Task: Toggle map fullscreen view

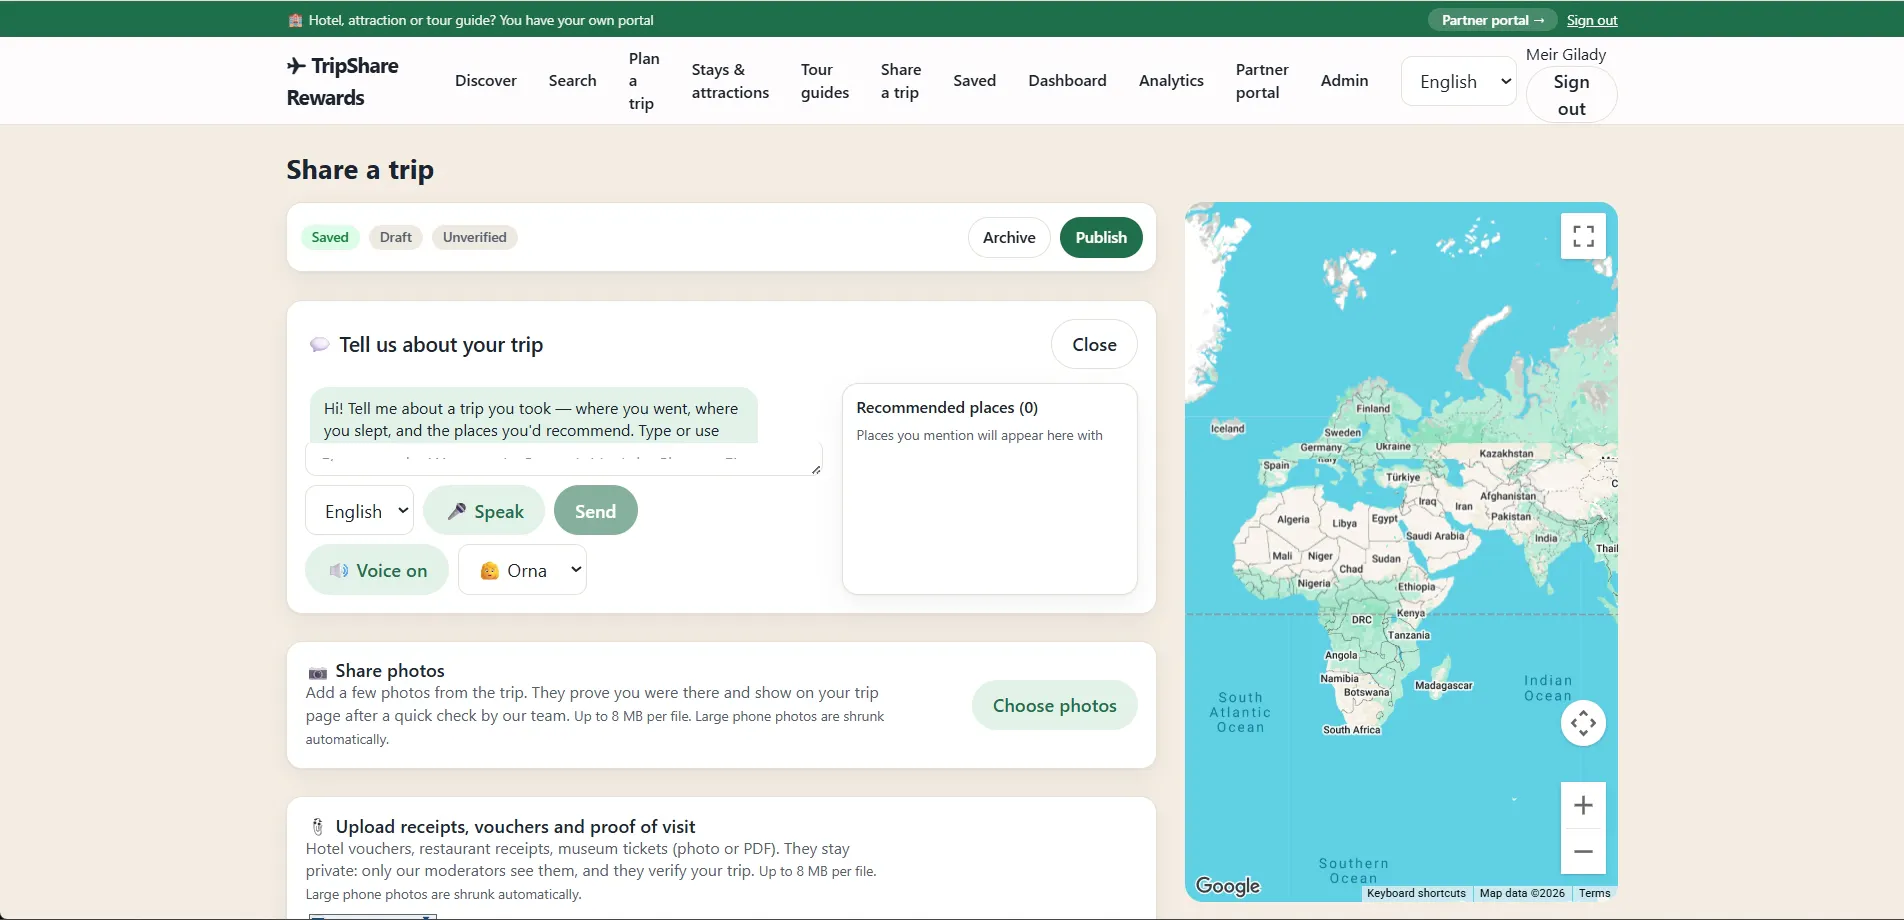Action: [x=1583, y=236]
